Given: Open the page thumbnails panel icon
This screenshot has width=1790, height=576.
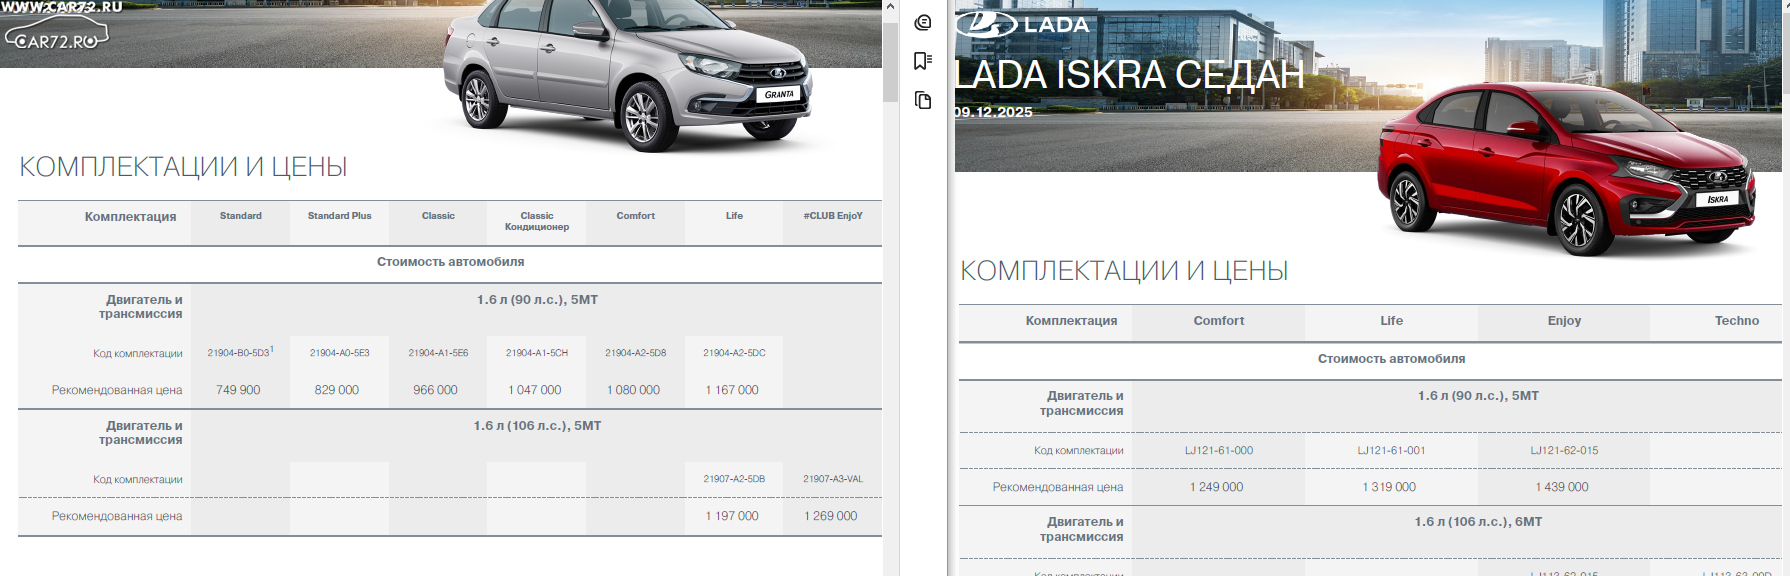Looking at the screenshot, I should pyautogui.click(x=922, y=100).
